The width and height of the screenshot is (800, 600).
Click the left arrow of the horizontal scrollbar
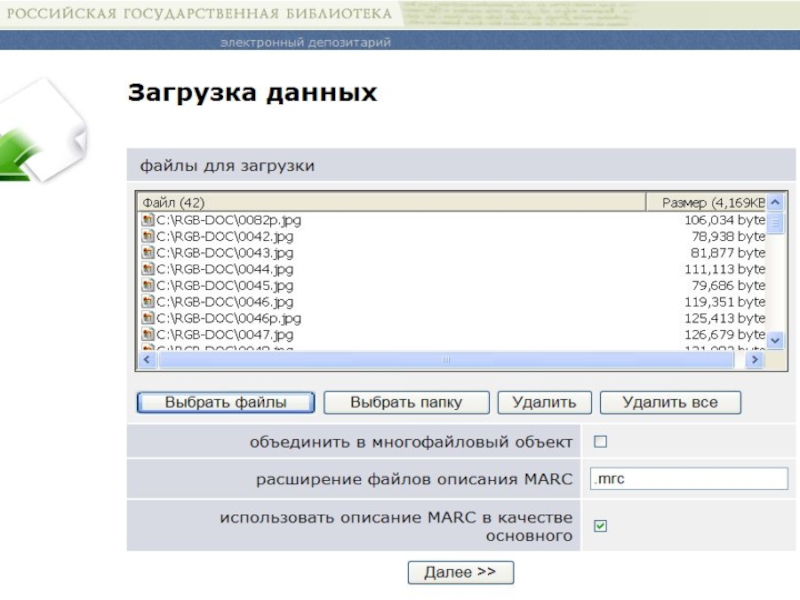(147, 360)
